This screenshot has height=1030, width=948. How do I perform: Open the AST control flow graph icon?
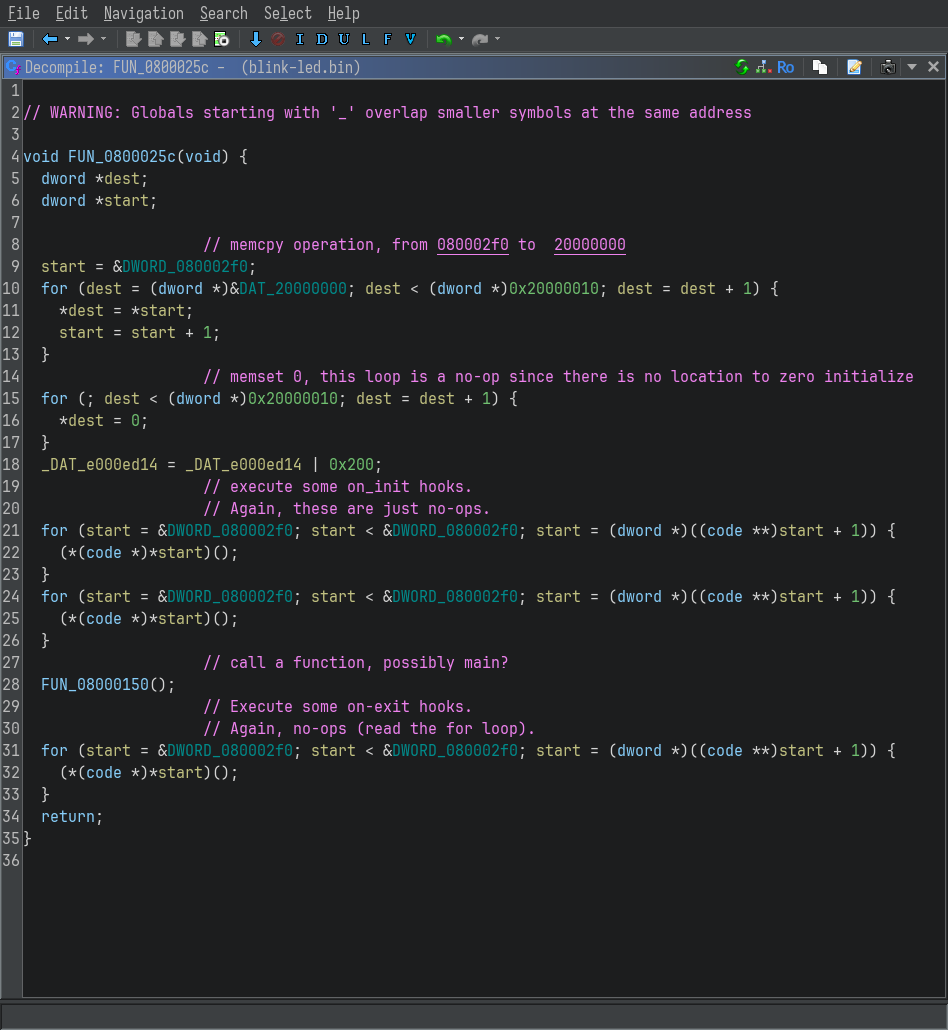coord(763,67)
